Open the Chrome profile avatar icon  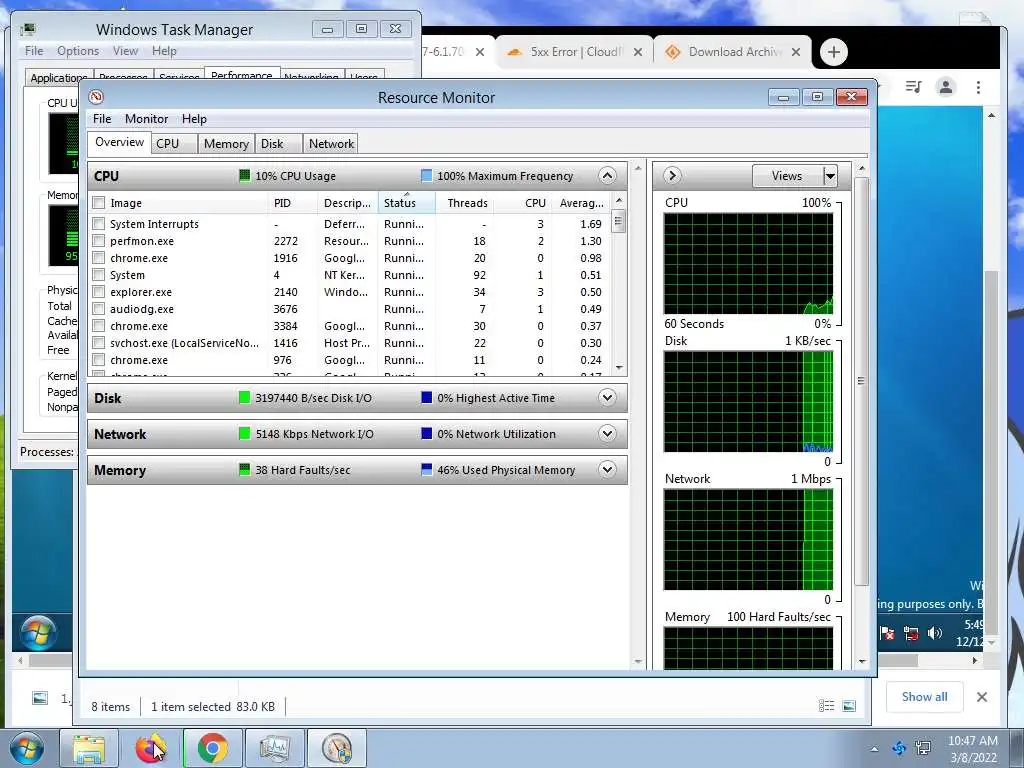click(x=946, y=87)
